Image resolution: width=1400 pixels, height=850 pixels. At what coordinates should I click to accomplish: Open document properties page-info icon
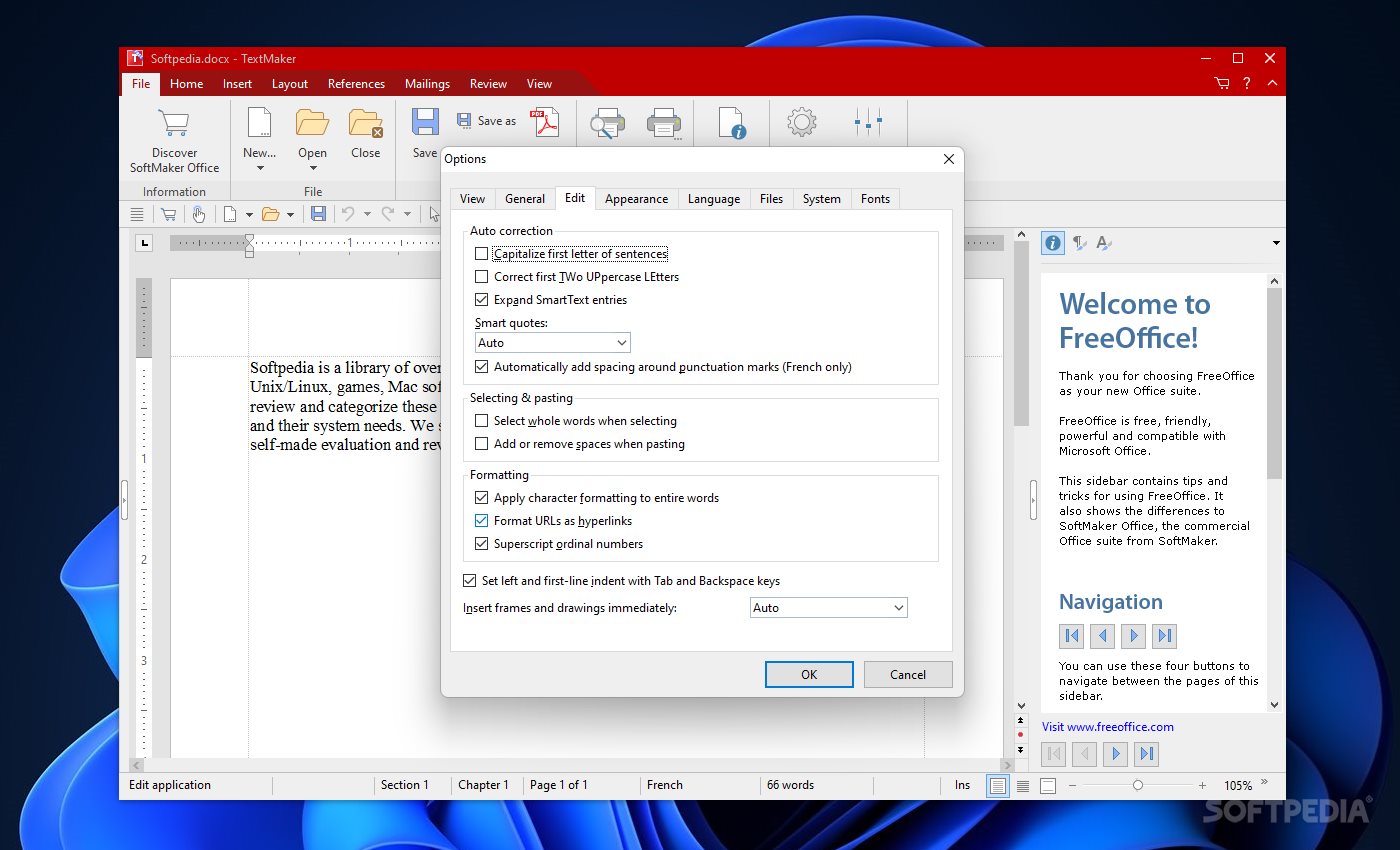733,123
